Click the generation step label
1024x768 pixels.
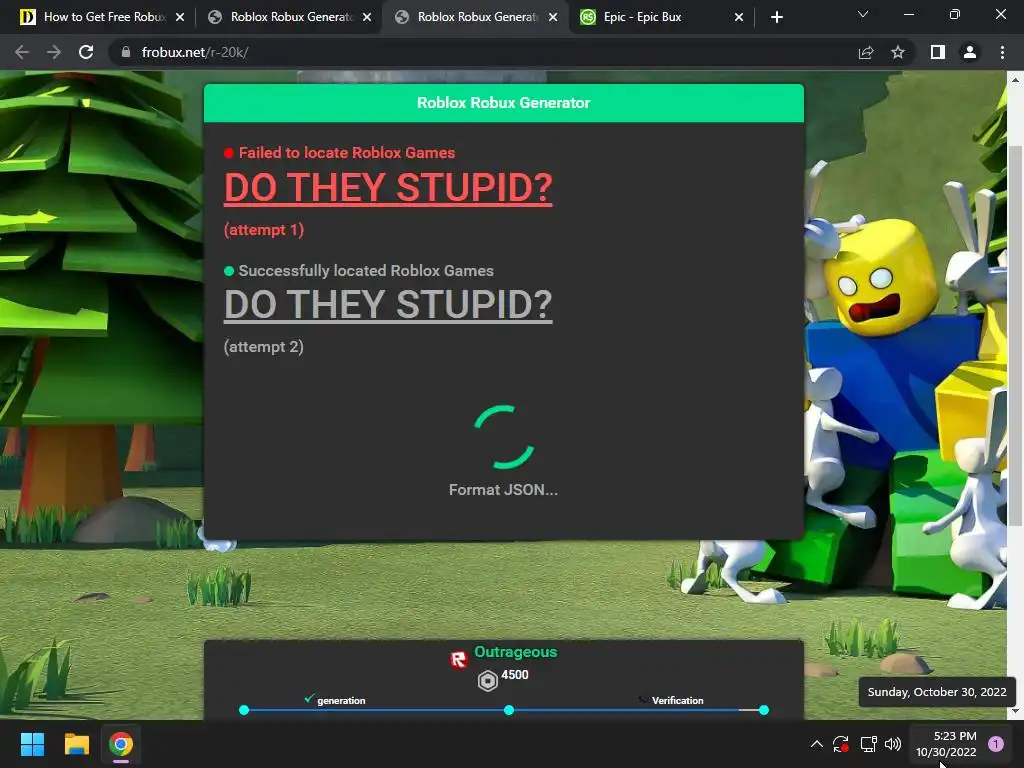(x=341, y=700)
